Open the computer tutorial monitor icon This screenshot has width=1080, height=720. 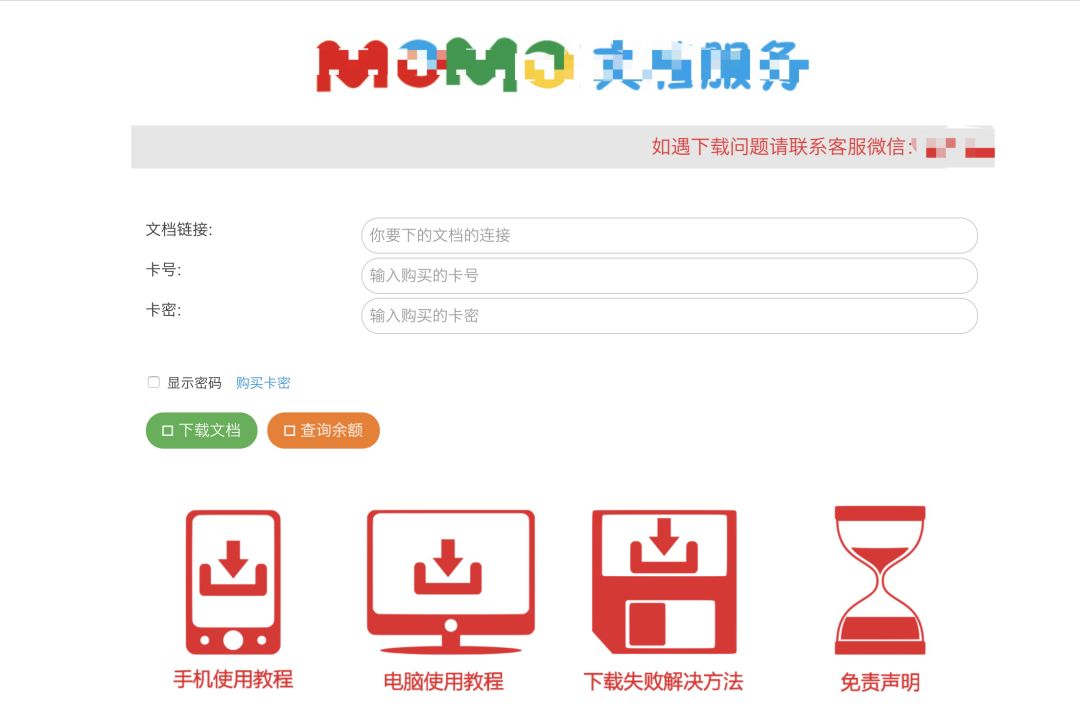click(x=450, y=582)
